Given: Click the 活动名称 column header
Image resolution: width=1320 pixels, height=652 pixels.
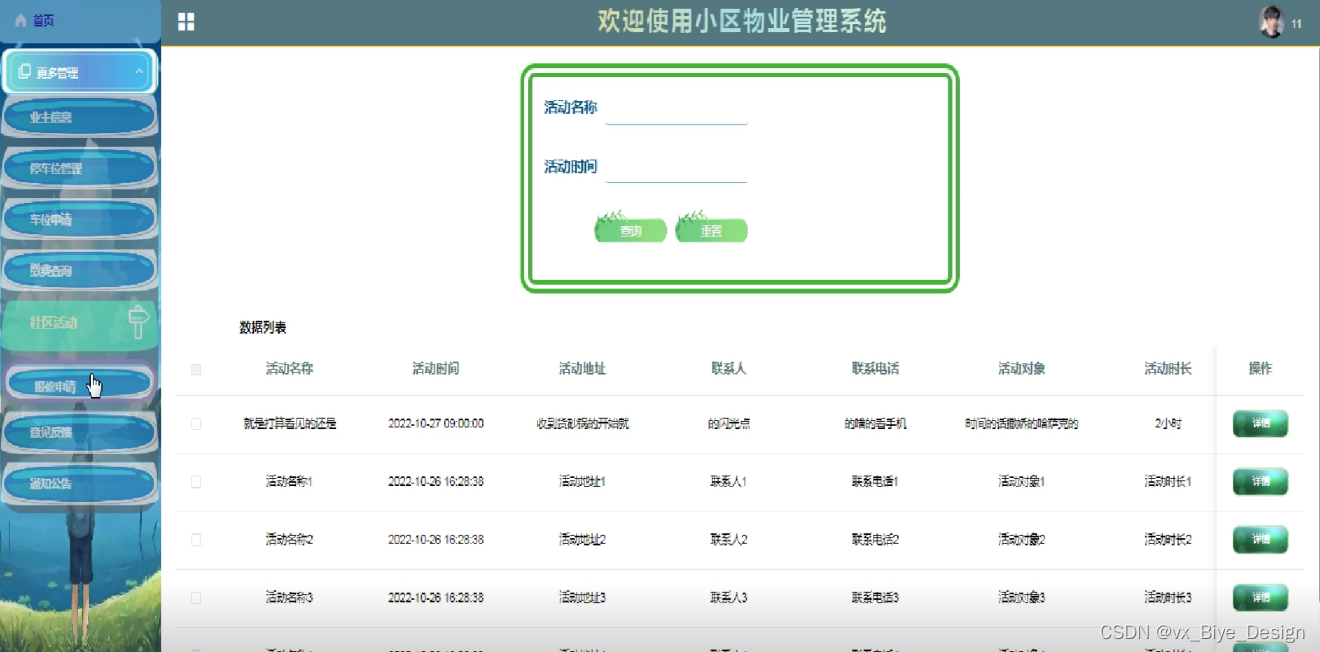Looking at the screenshot, I should (289, 369).
